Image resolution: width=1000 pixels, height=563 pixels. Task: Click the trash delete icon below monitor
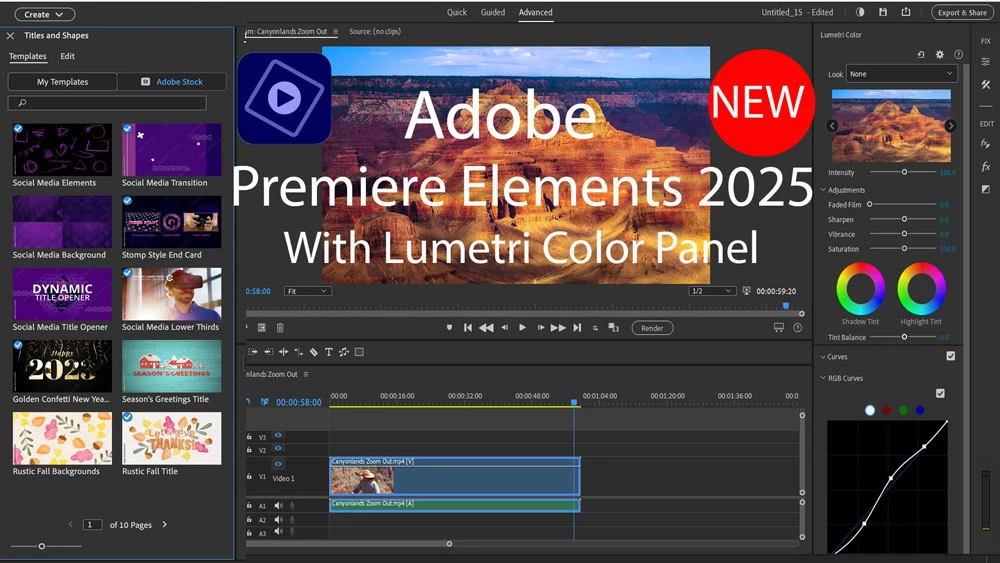[x=279, y=328]
